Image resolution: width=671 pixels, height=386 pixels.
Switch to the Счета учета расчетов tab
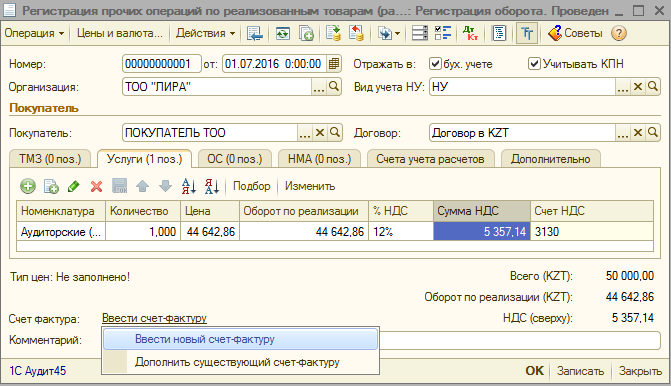click(x=430, y=159)
